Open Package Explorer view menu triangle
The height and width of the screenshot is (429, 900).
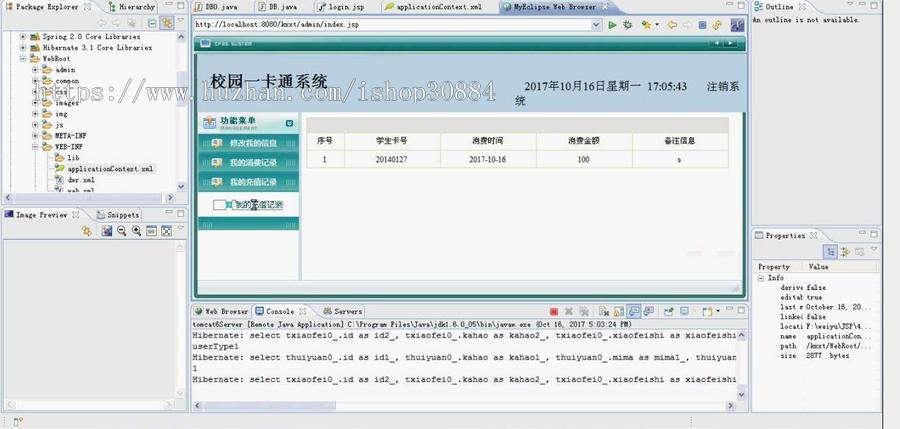(181, 21)
